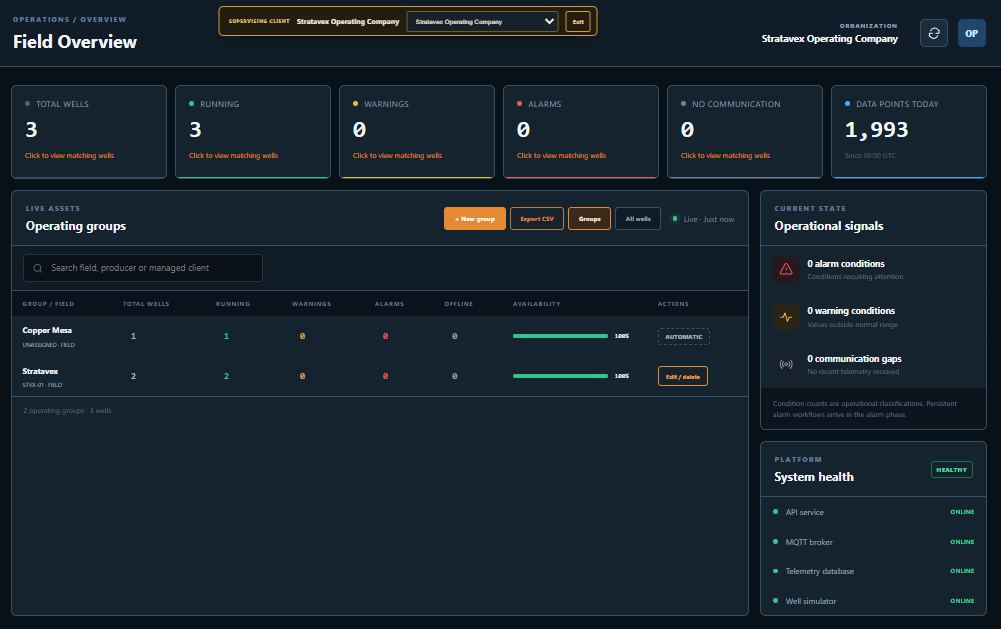Click the refresh icon button
Screen dimensions: 1001x629
(x=933, y=33)
